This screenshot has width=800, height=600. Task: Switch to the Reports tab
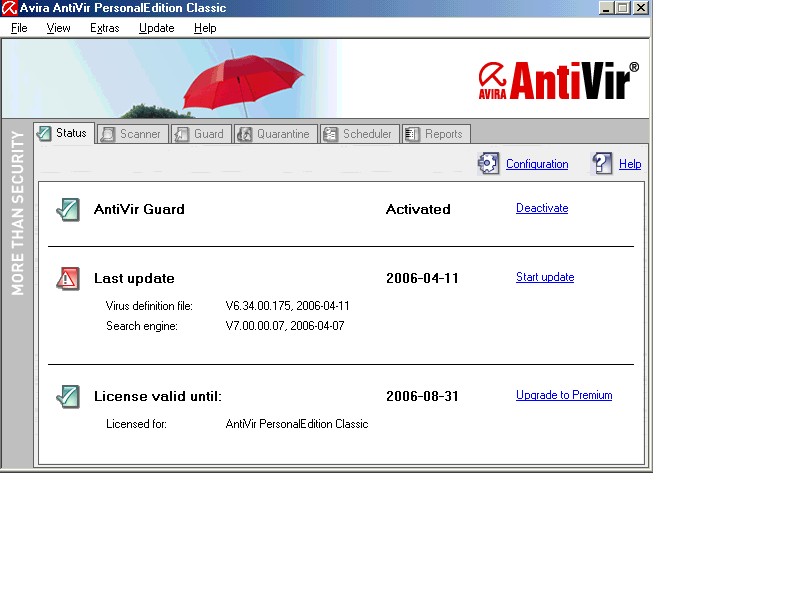pyautogui.click(x=436, y=134)
